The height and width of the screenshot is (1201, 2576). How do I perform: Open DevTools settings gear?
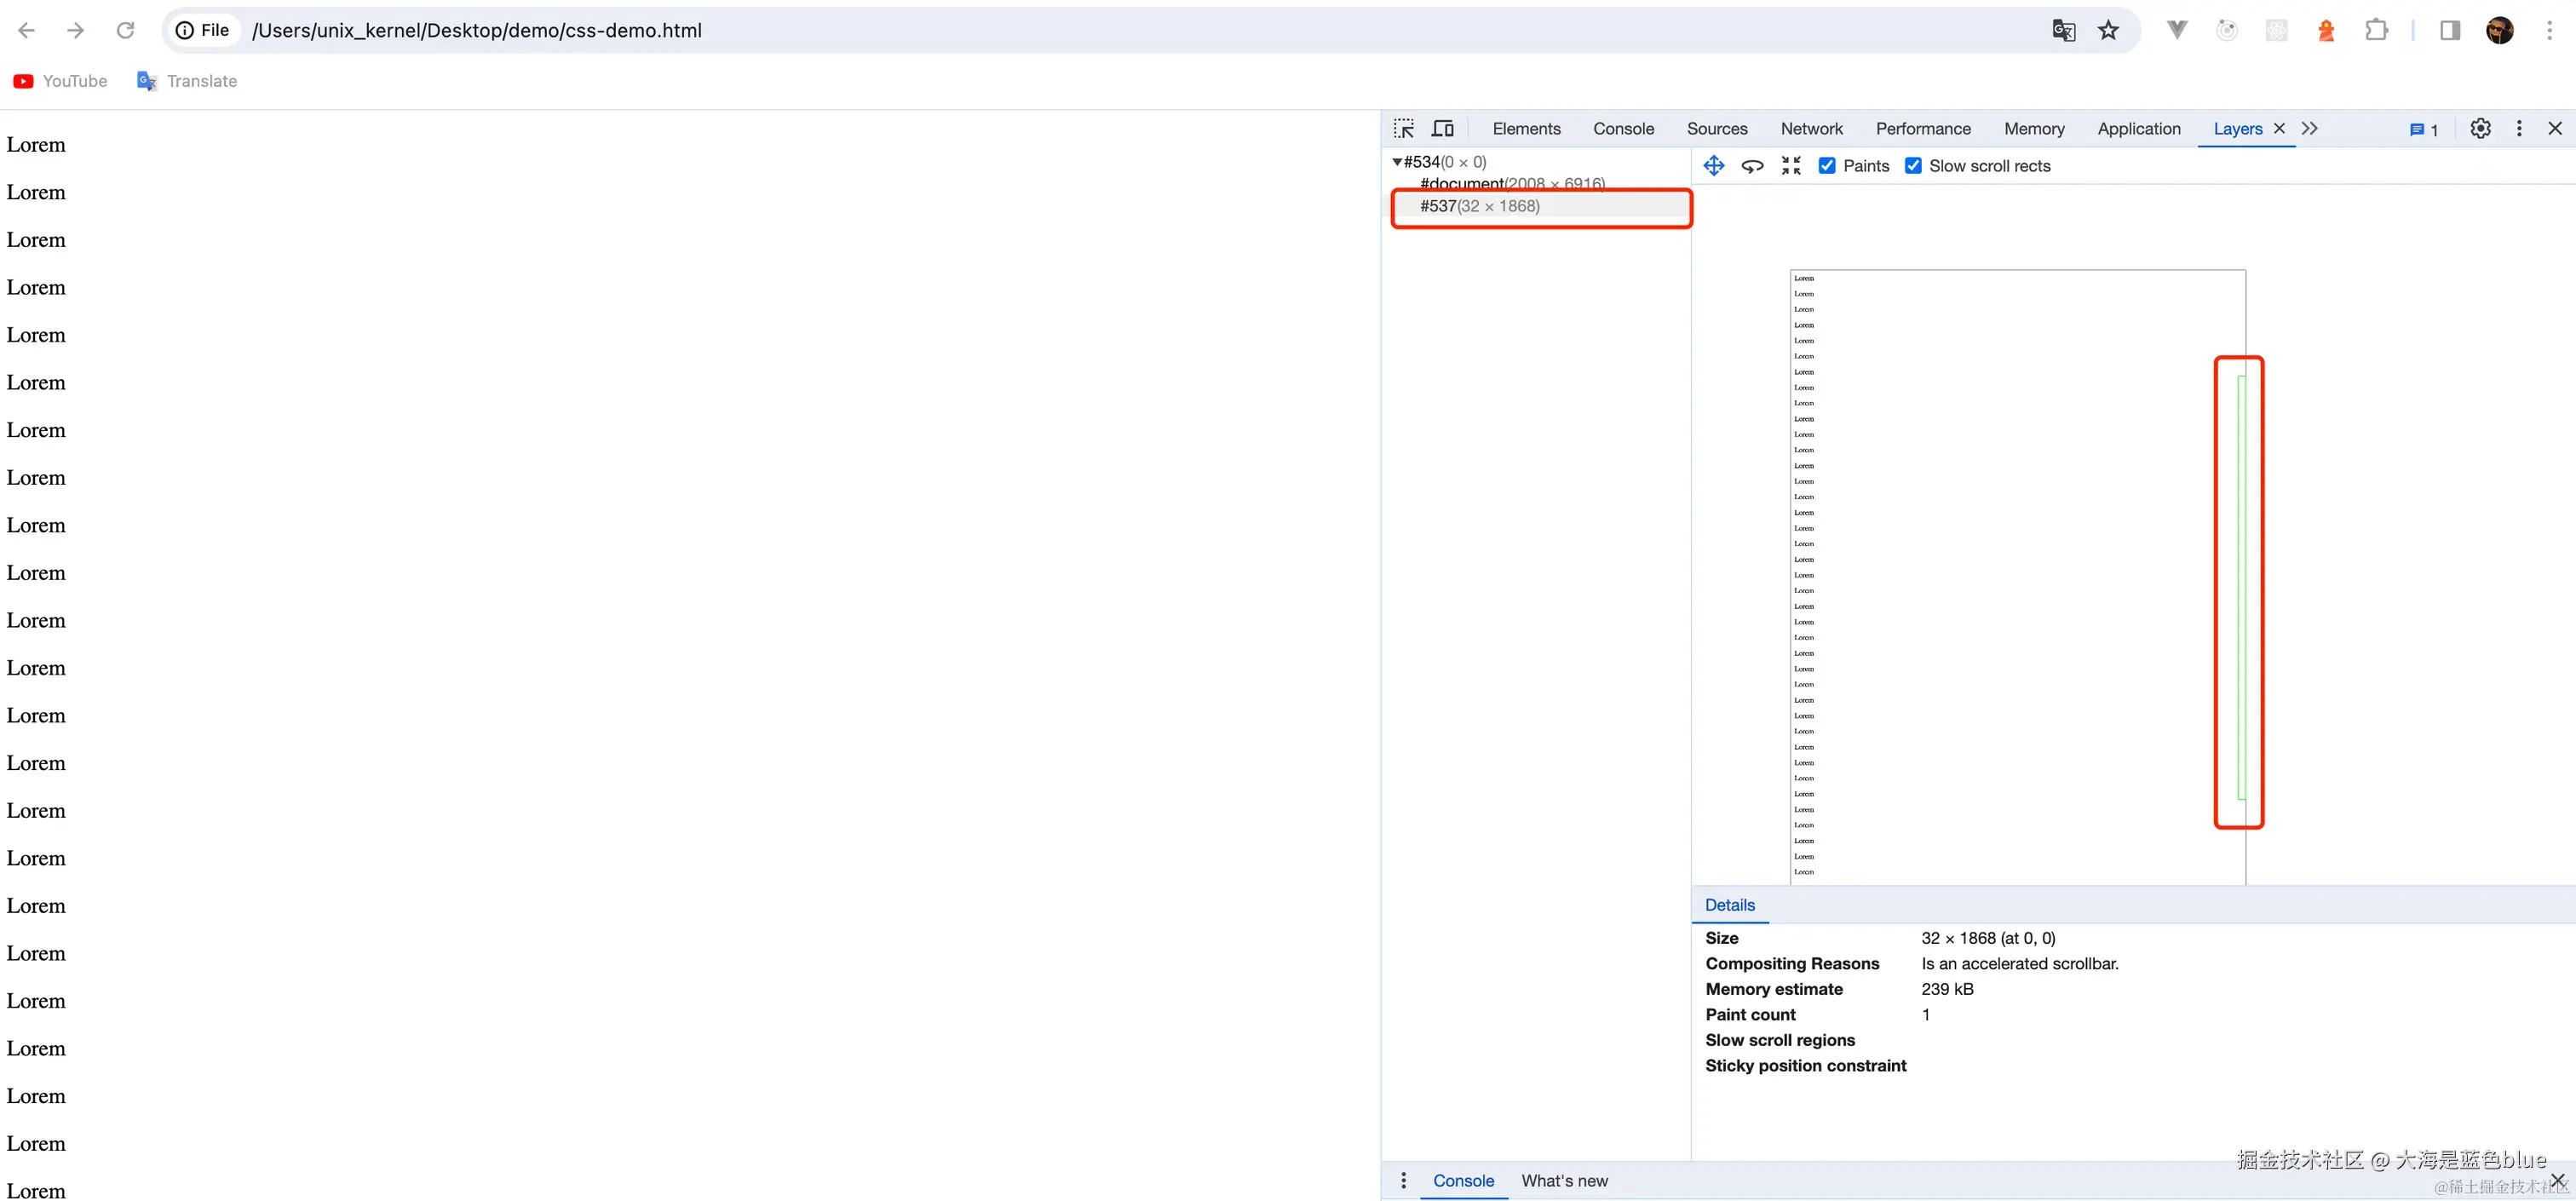click(2480, 128)
